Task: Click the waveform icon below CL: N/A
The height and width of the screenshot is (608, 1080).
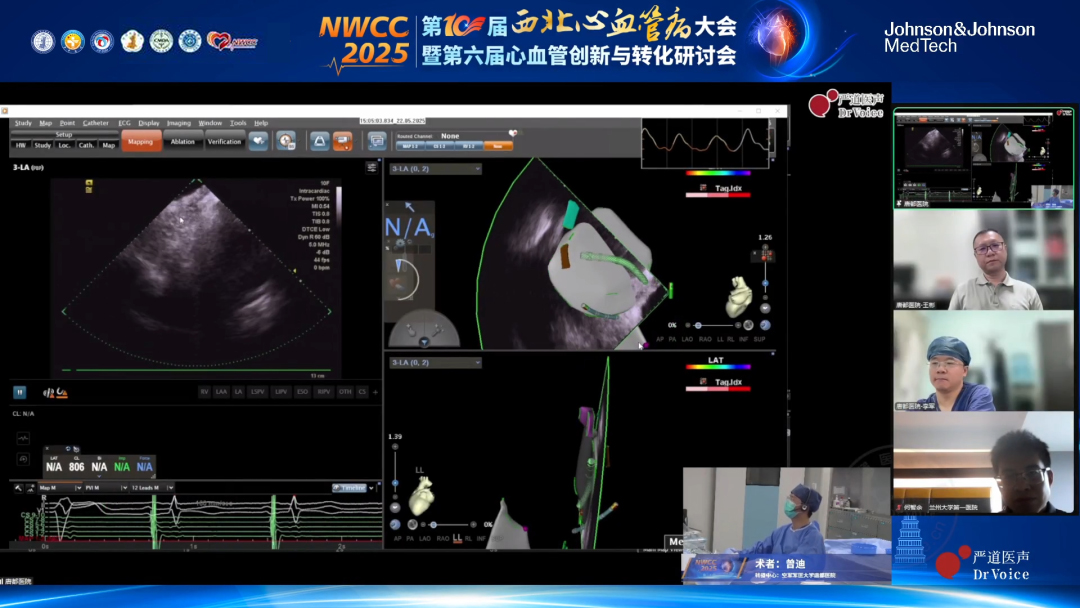Action: coord(23,438)
